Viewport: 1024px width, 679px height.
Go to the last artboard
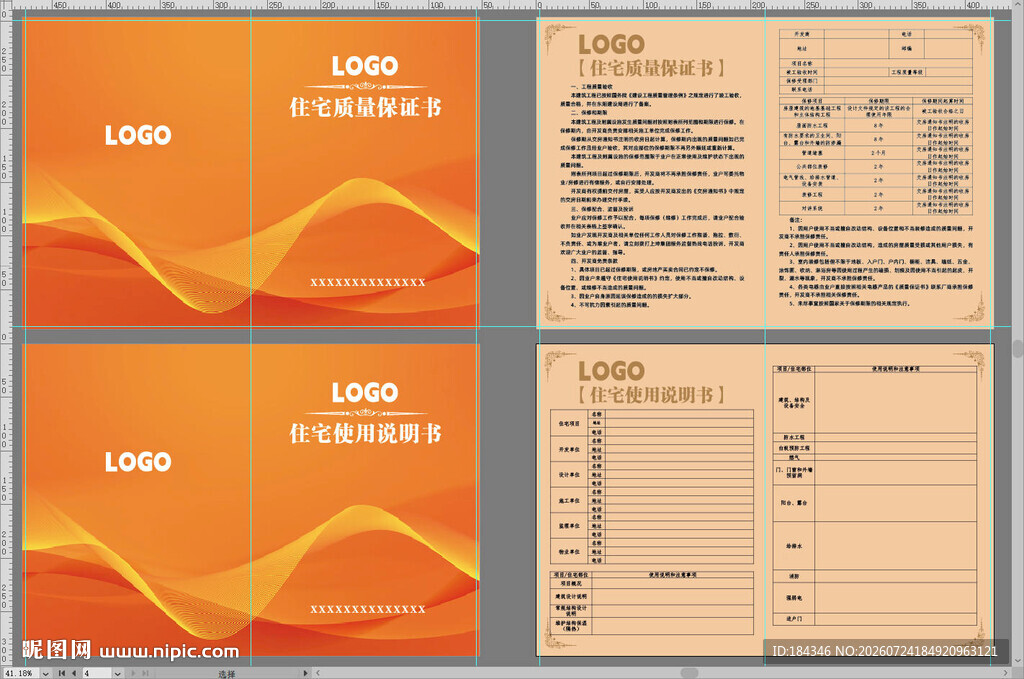tap(145, 673)
